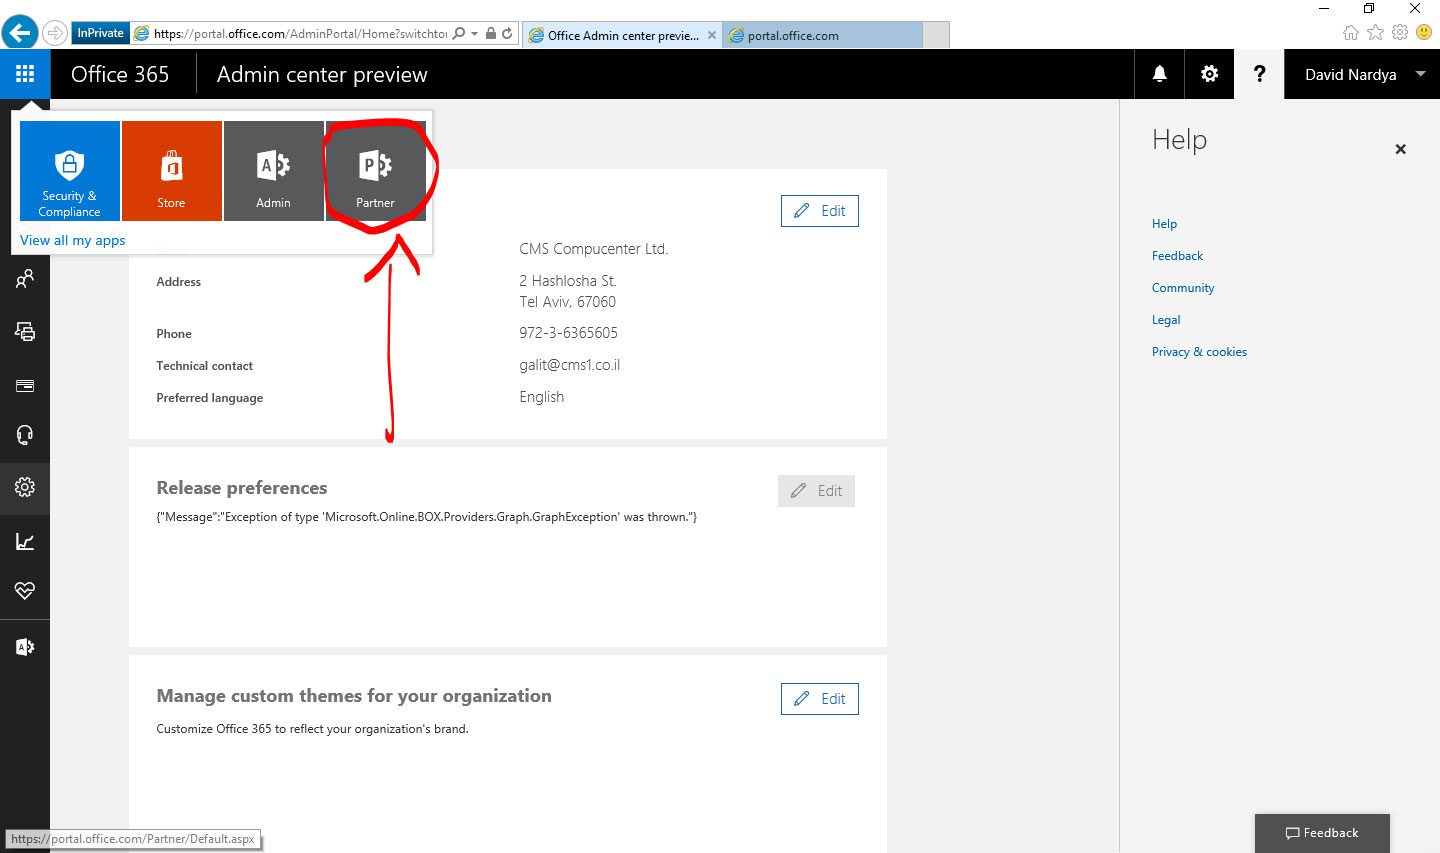Open the Help link in Help pane
The image size is (1440, 853).
pos(1165,224)
